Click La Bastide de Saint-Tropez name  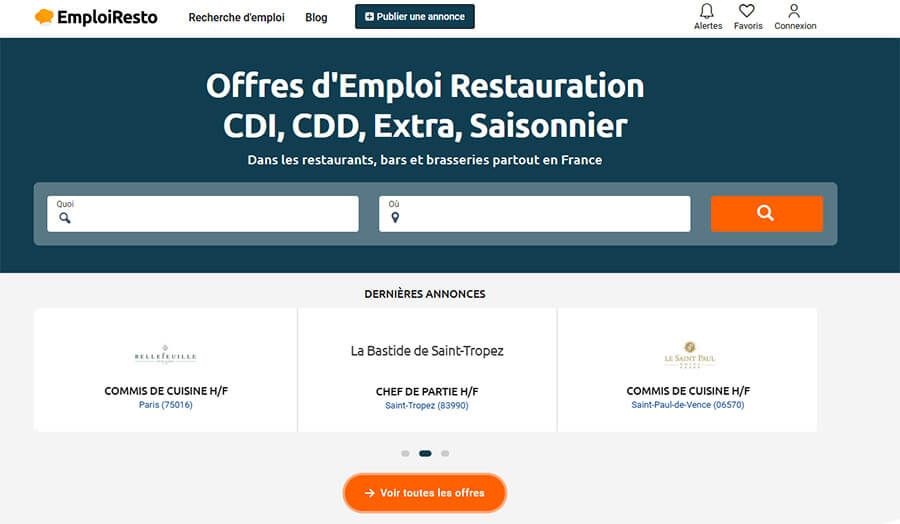[427, 351]
